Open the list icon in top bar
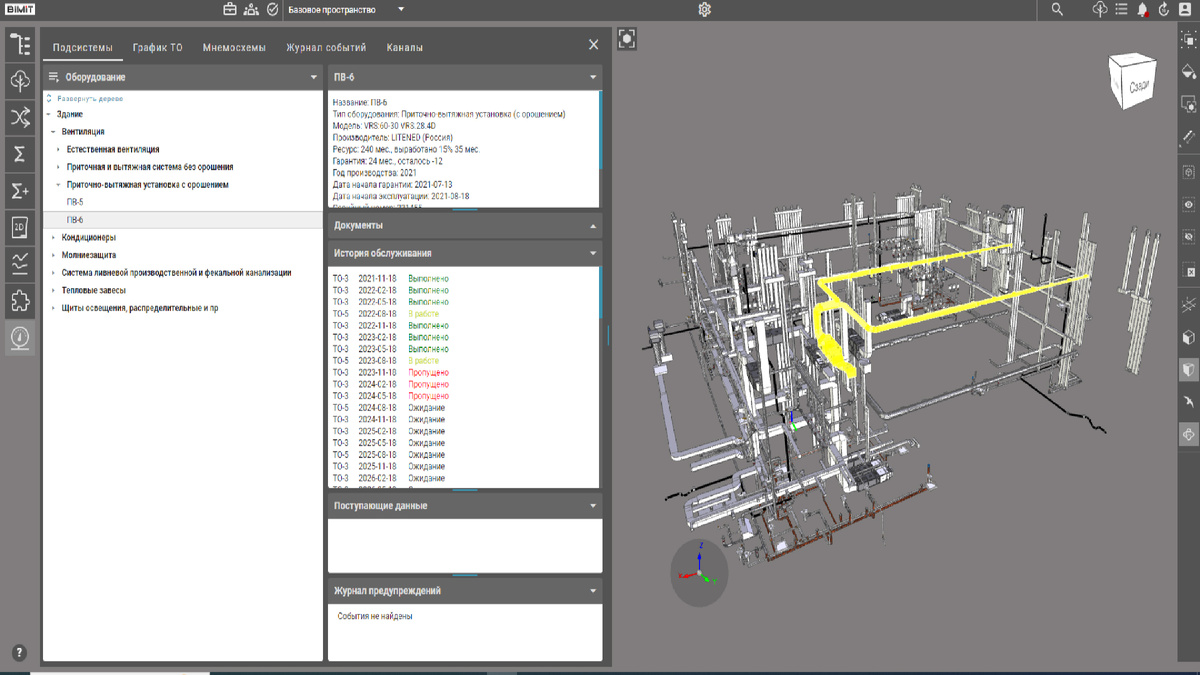 click(1121, 9)
